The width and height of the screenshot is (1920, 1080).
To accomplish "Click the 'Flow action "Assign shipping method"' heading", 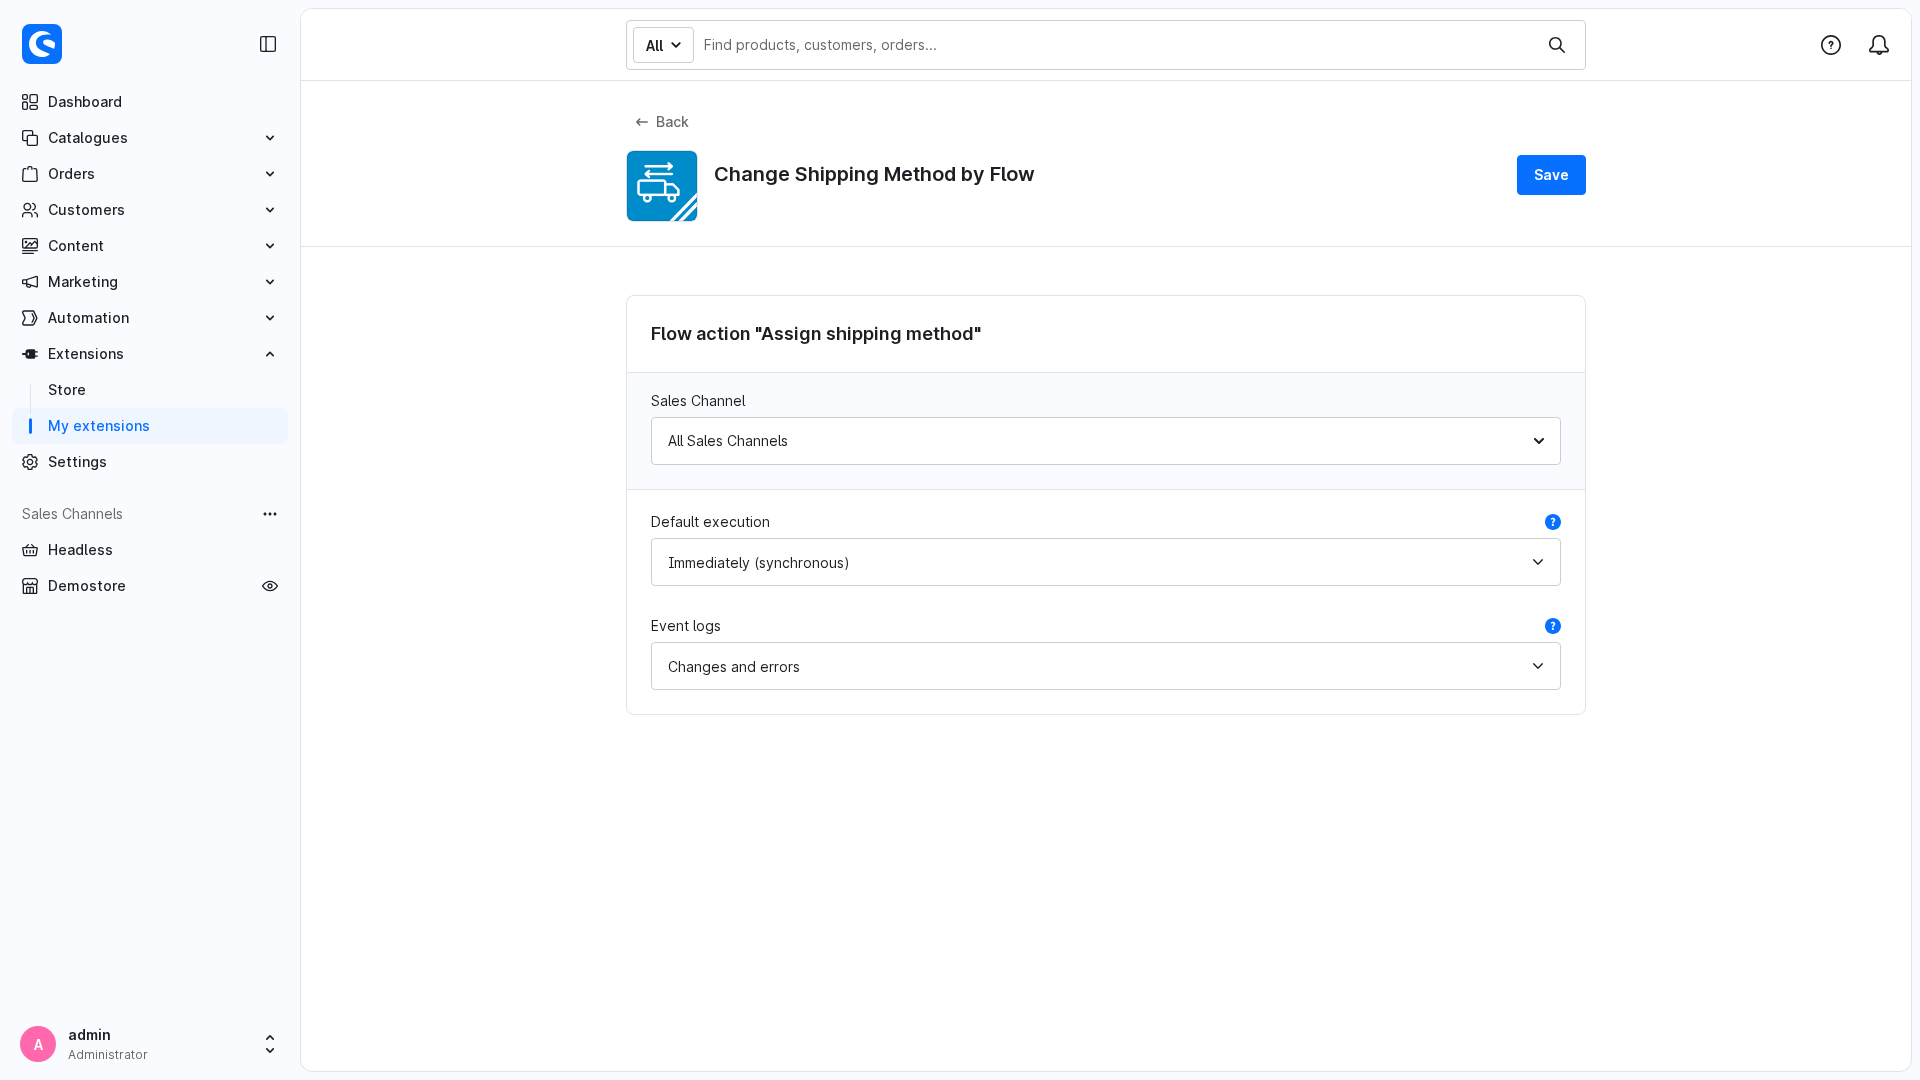I will (816, 334).
